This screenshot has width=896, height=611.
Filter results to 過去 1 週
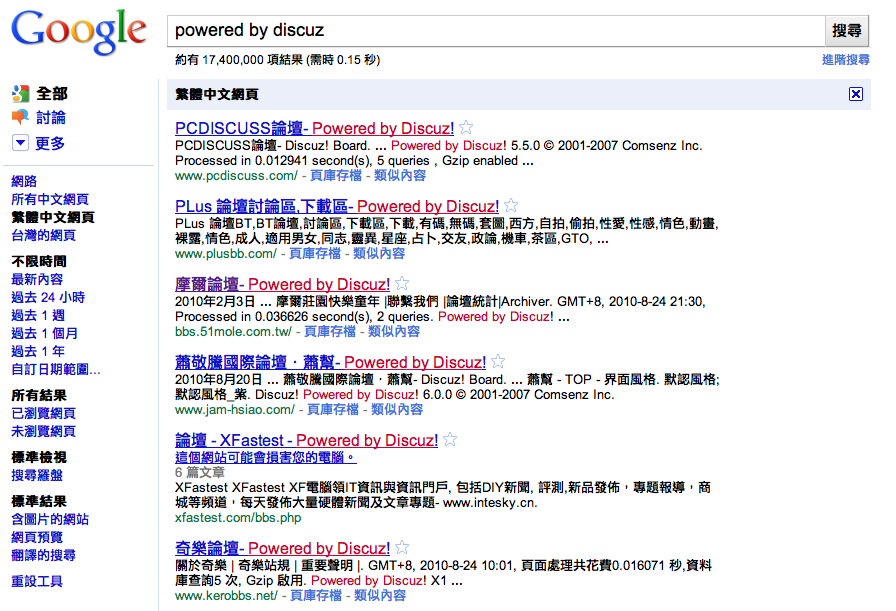coord(38,315)
